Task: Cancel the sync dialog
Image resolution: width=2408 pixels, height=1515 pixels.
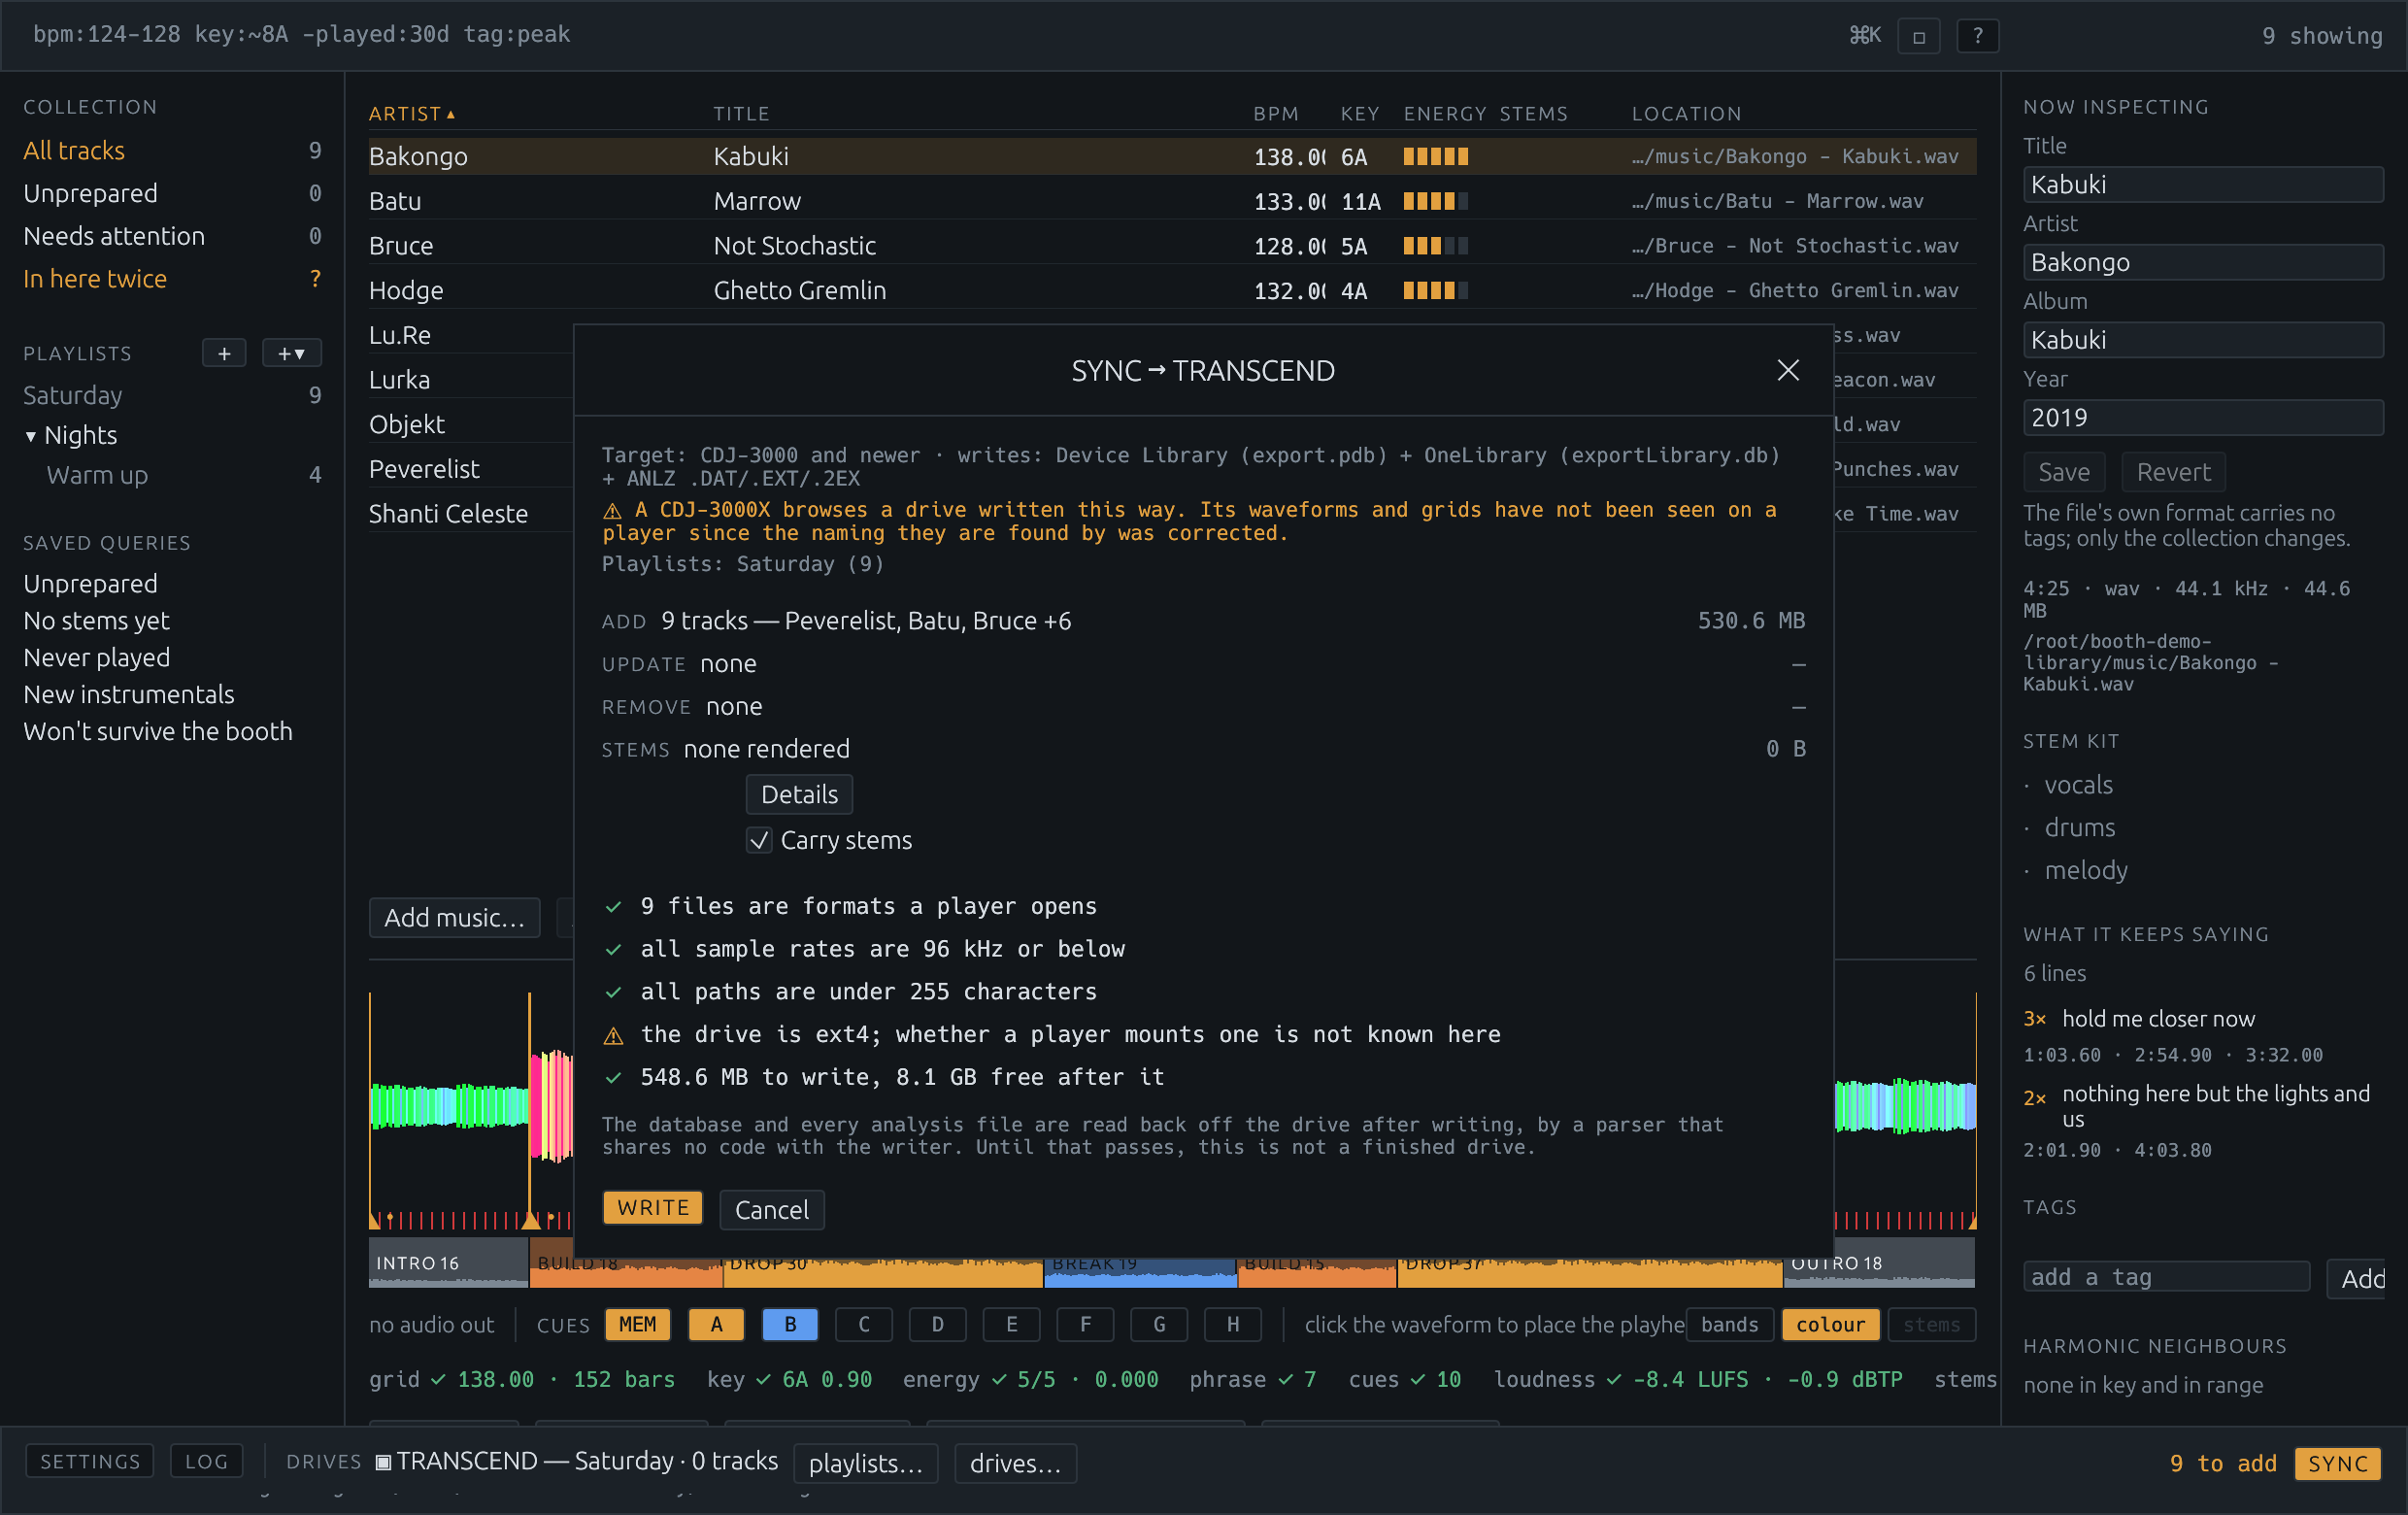Action: point(771,1210)
